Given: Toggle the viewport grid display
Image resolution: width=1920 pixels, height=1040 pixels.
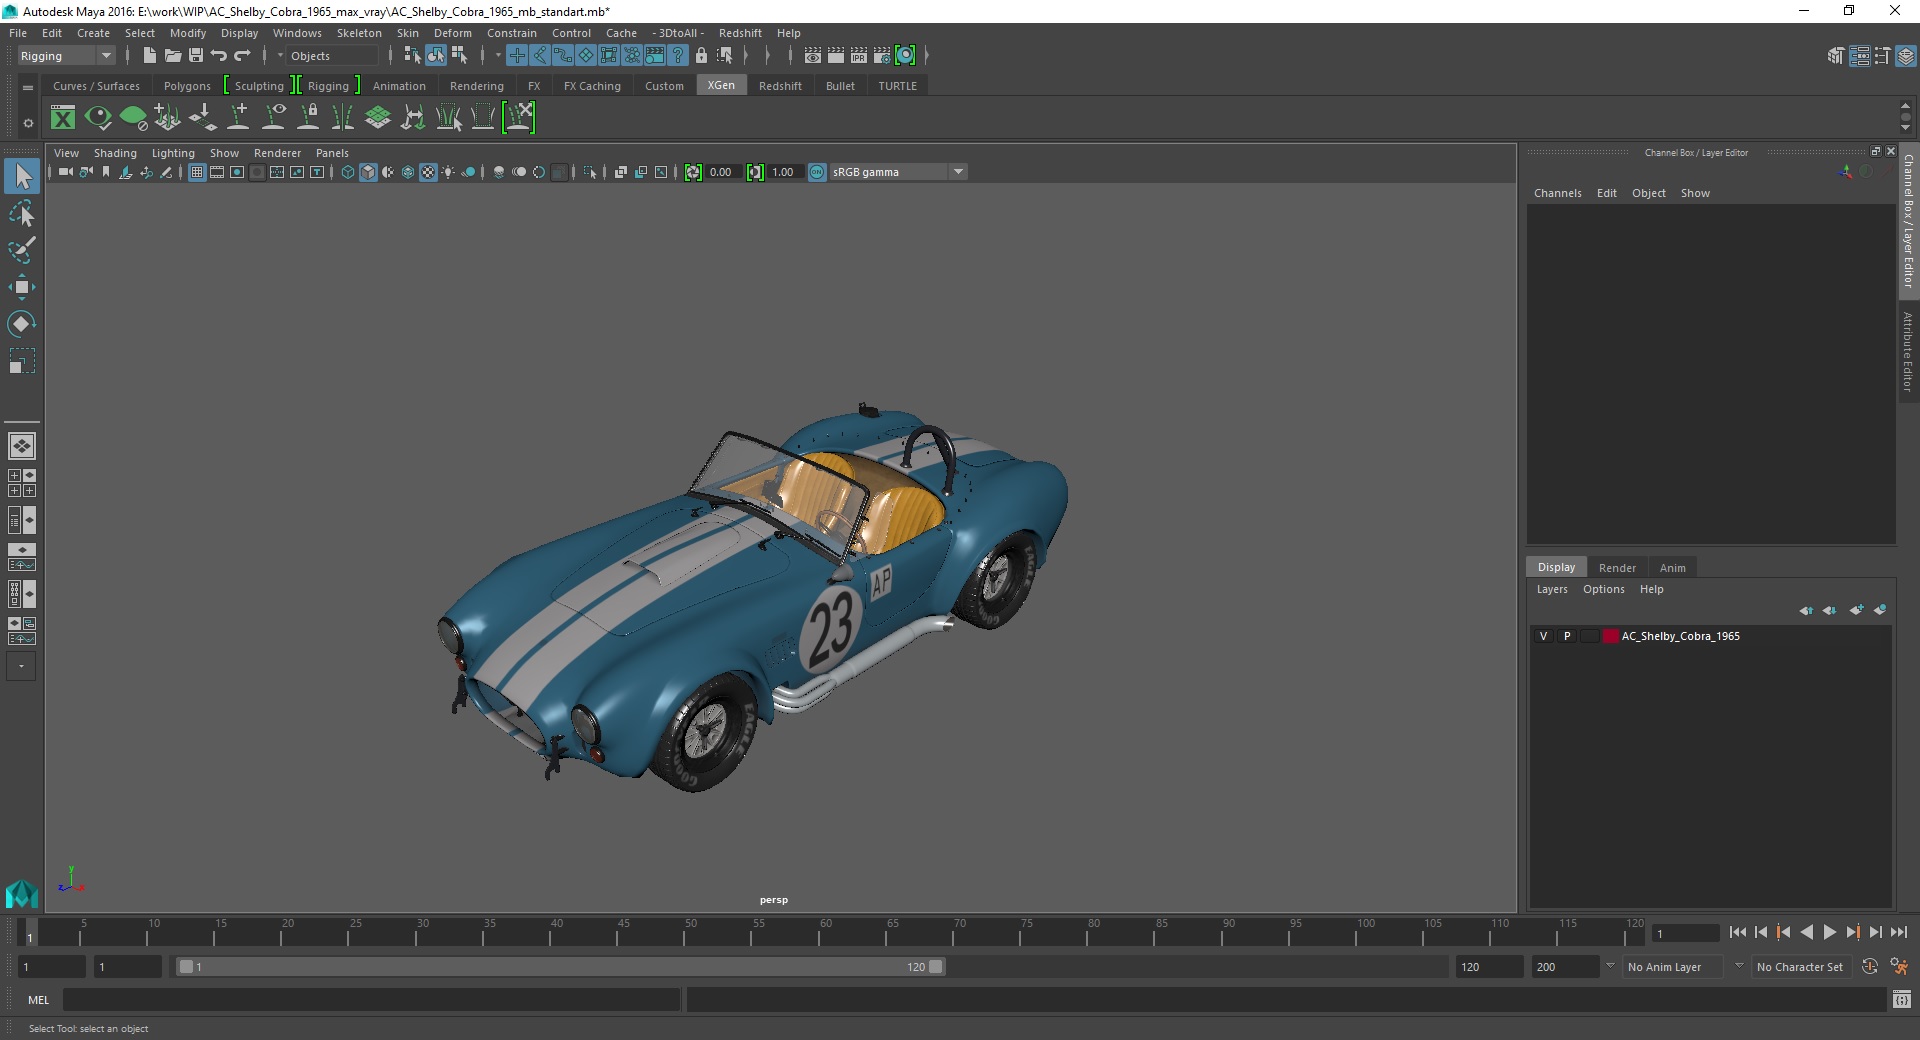Looking at the screenshot, I should click(x=197, y=172).
